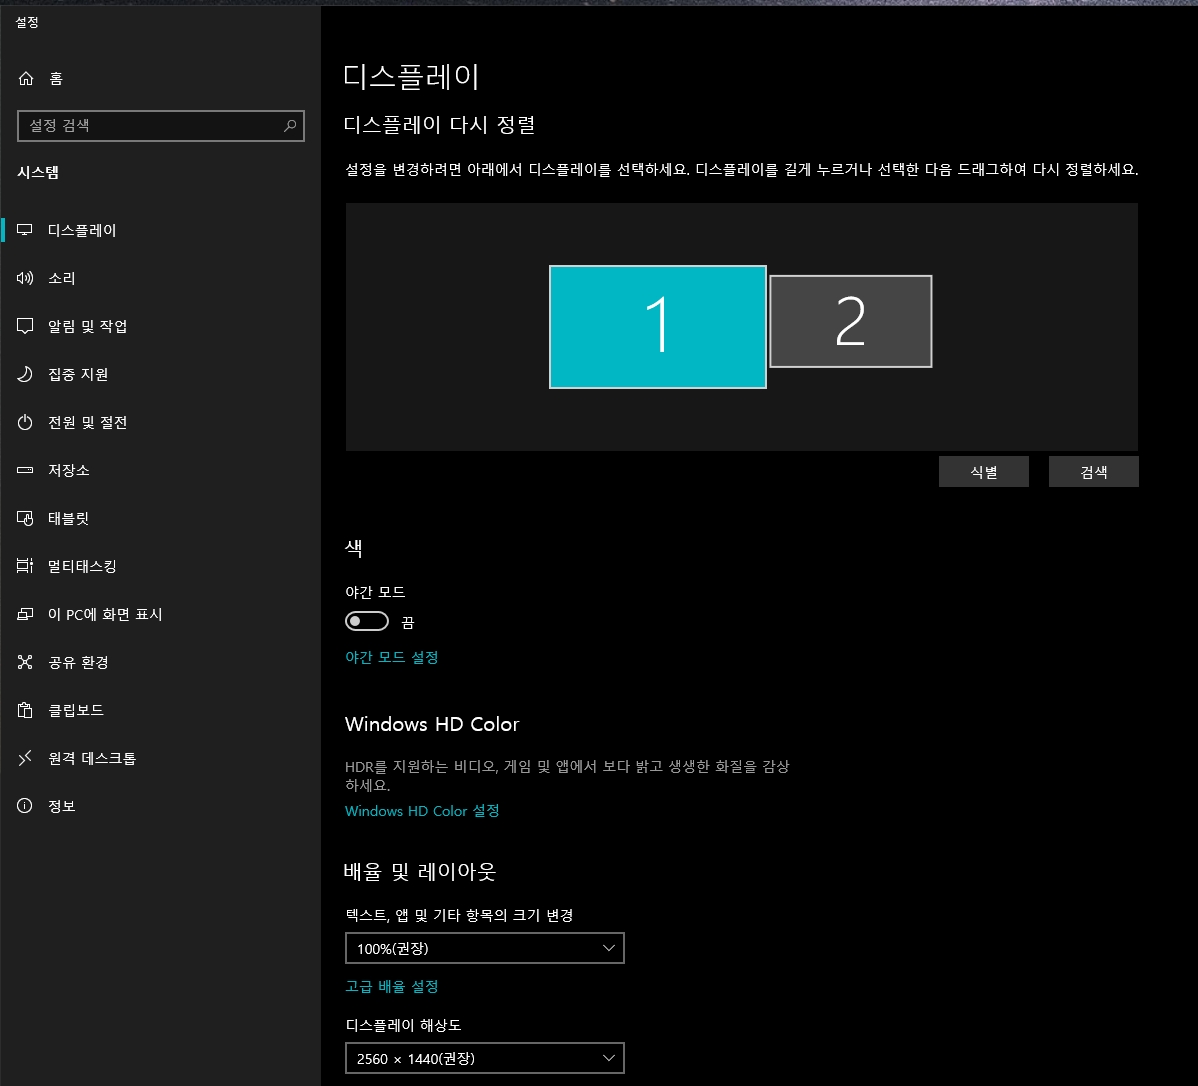Image resolution: width=1198 pixels, height=1086 pixels.
Task: Click the speaker icon next to 소리
Action: (25, 278)
